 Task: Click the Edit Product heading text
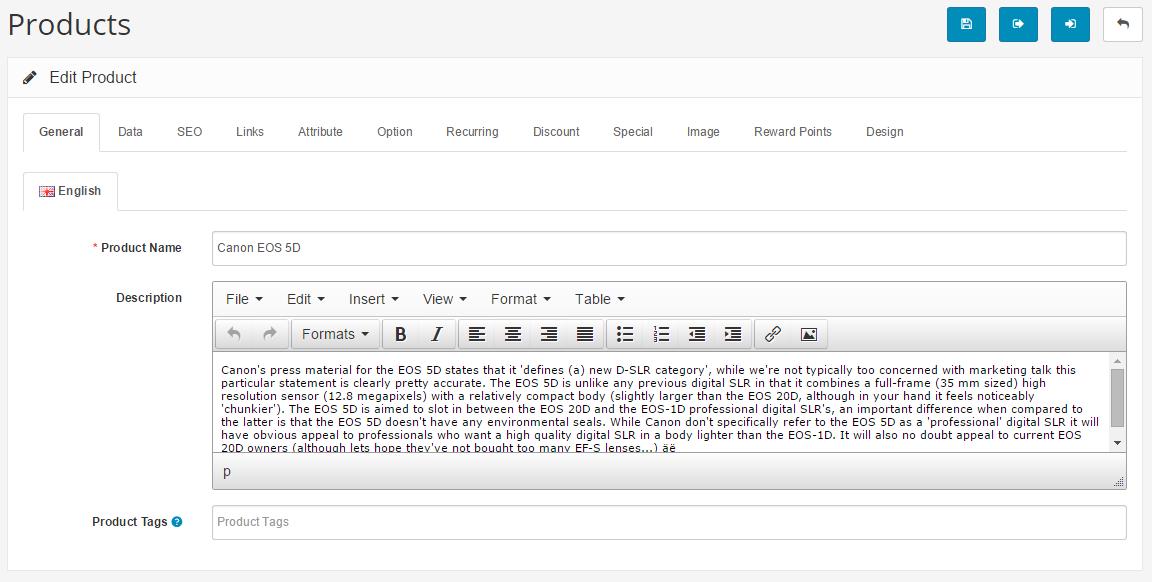tap(93, 78)
